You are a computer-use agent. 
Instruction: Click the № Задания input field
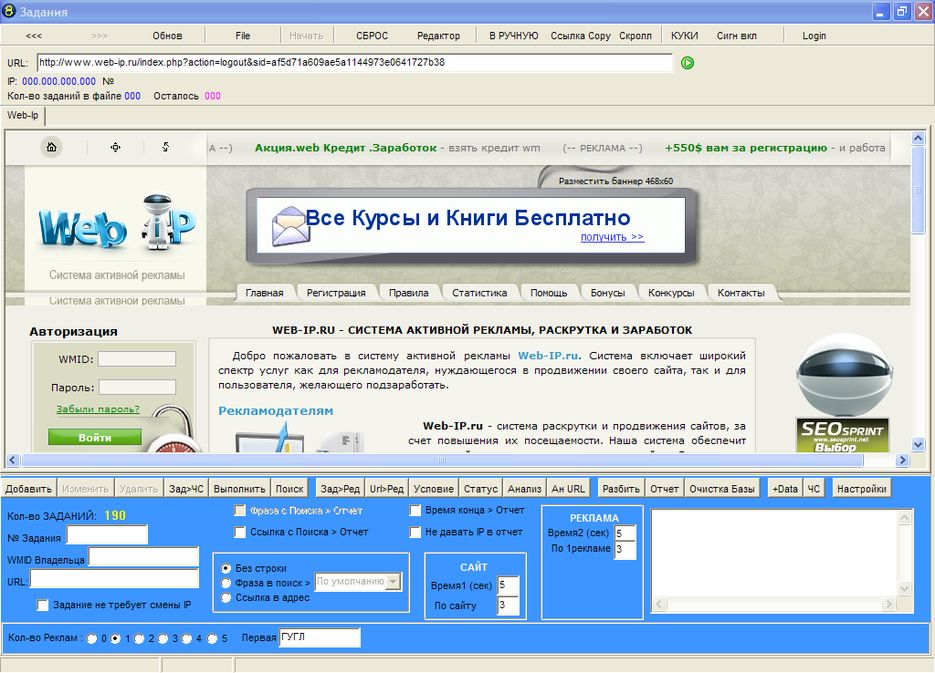click(x=107, y=535)
